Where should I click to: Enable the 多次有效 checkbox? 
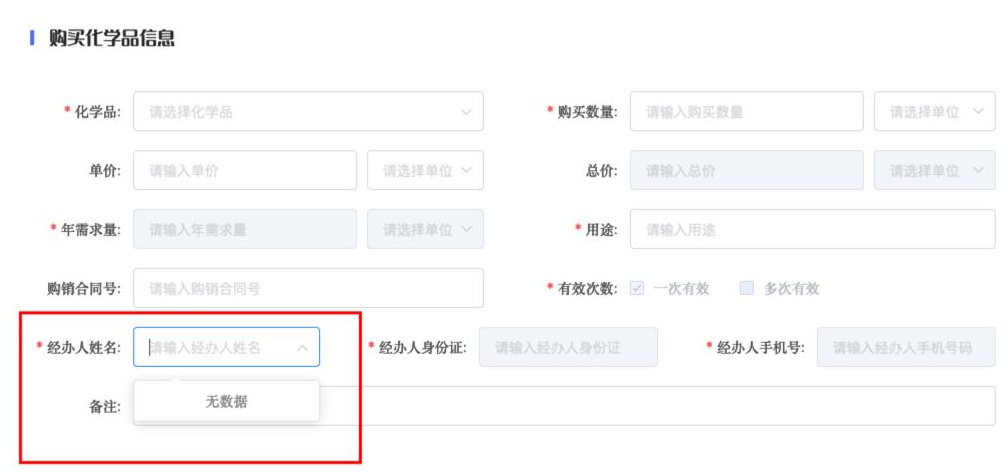[746, 289]
